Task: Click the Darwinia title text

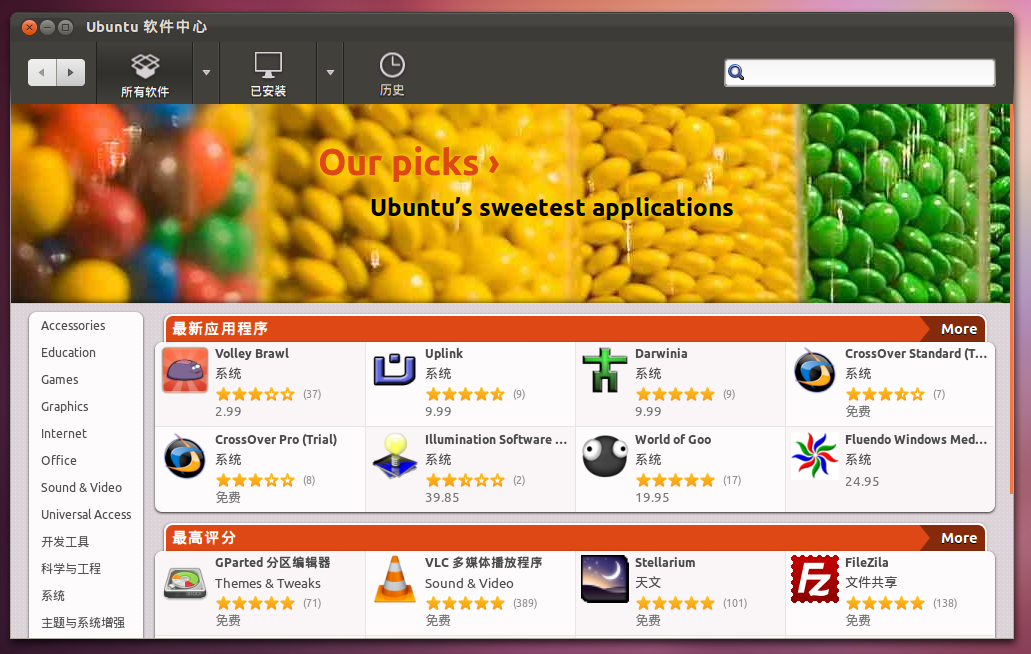Action: point(661,354)
